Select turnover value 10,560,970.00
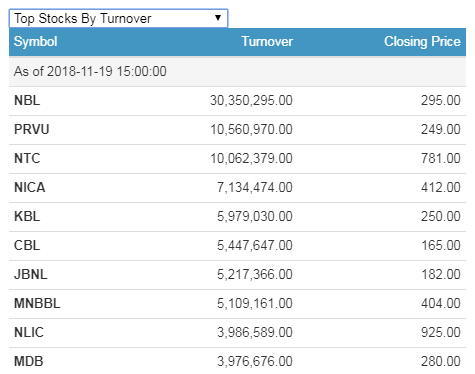This screenshot has width=475, height=374. point(251,129)
